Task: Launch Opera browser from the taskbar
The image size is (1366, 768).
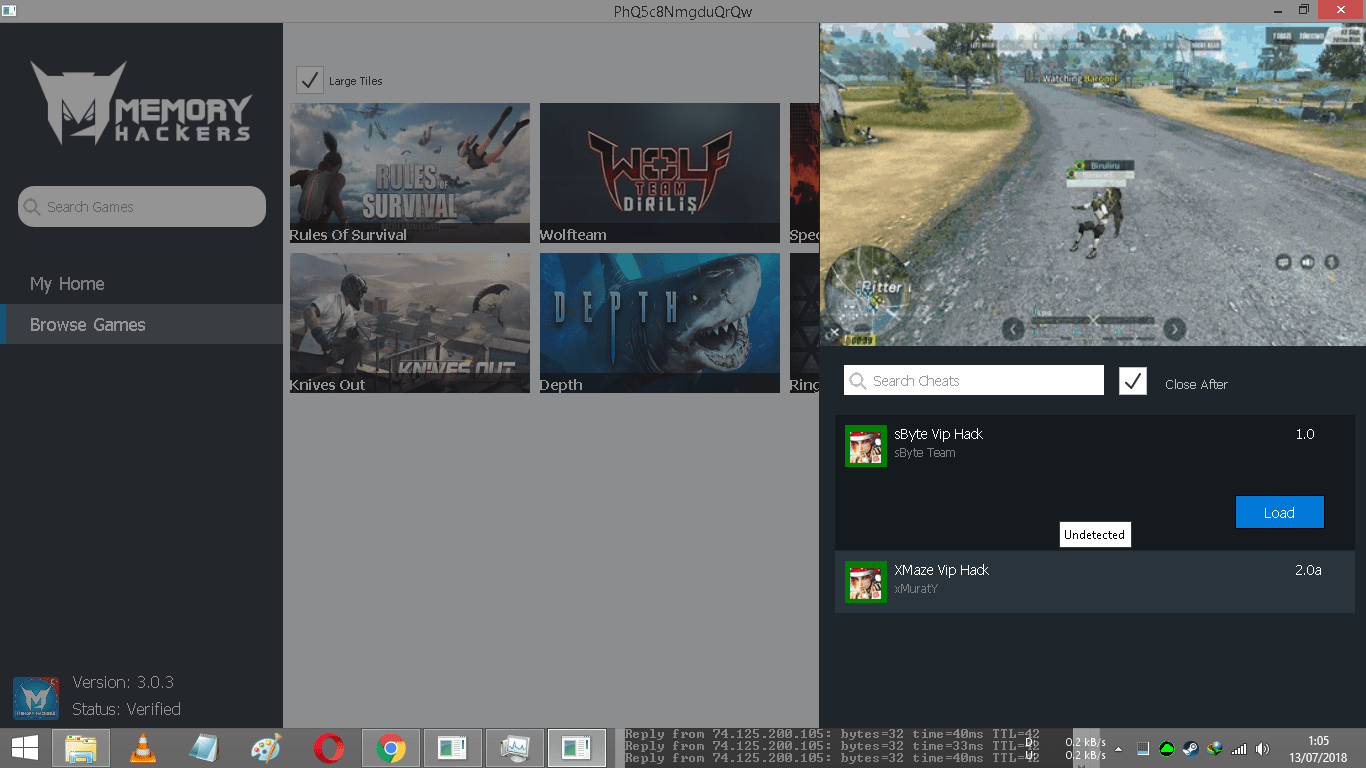Action: (x=328, y=748)
